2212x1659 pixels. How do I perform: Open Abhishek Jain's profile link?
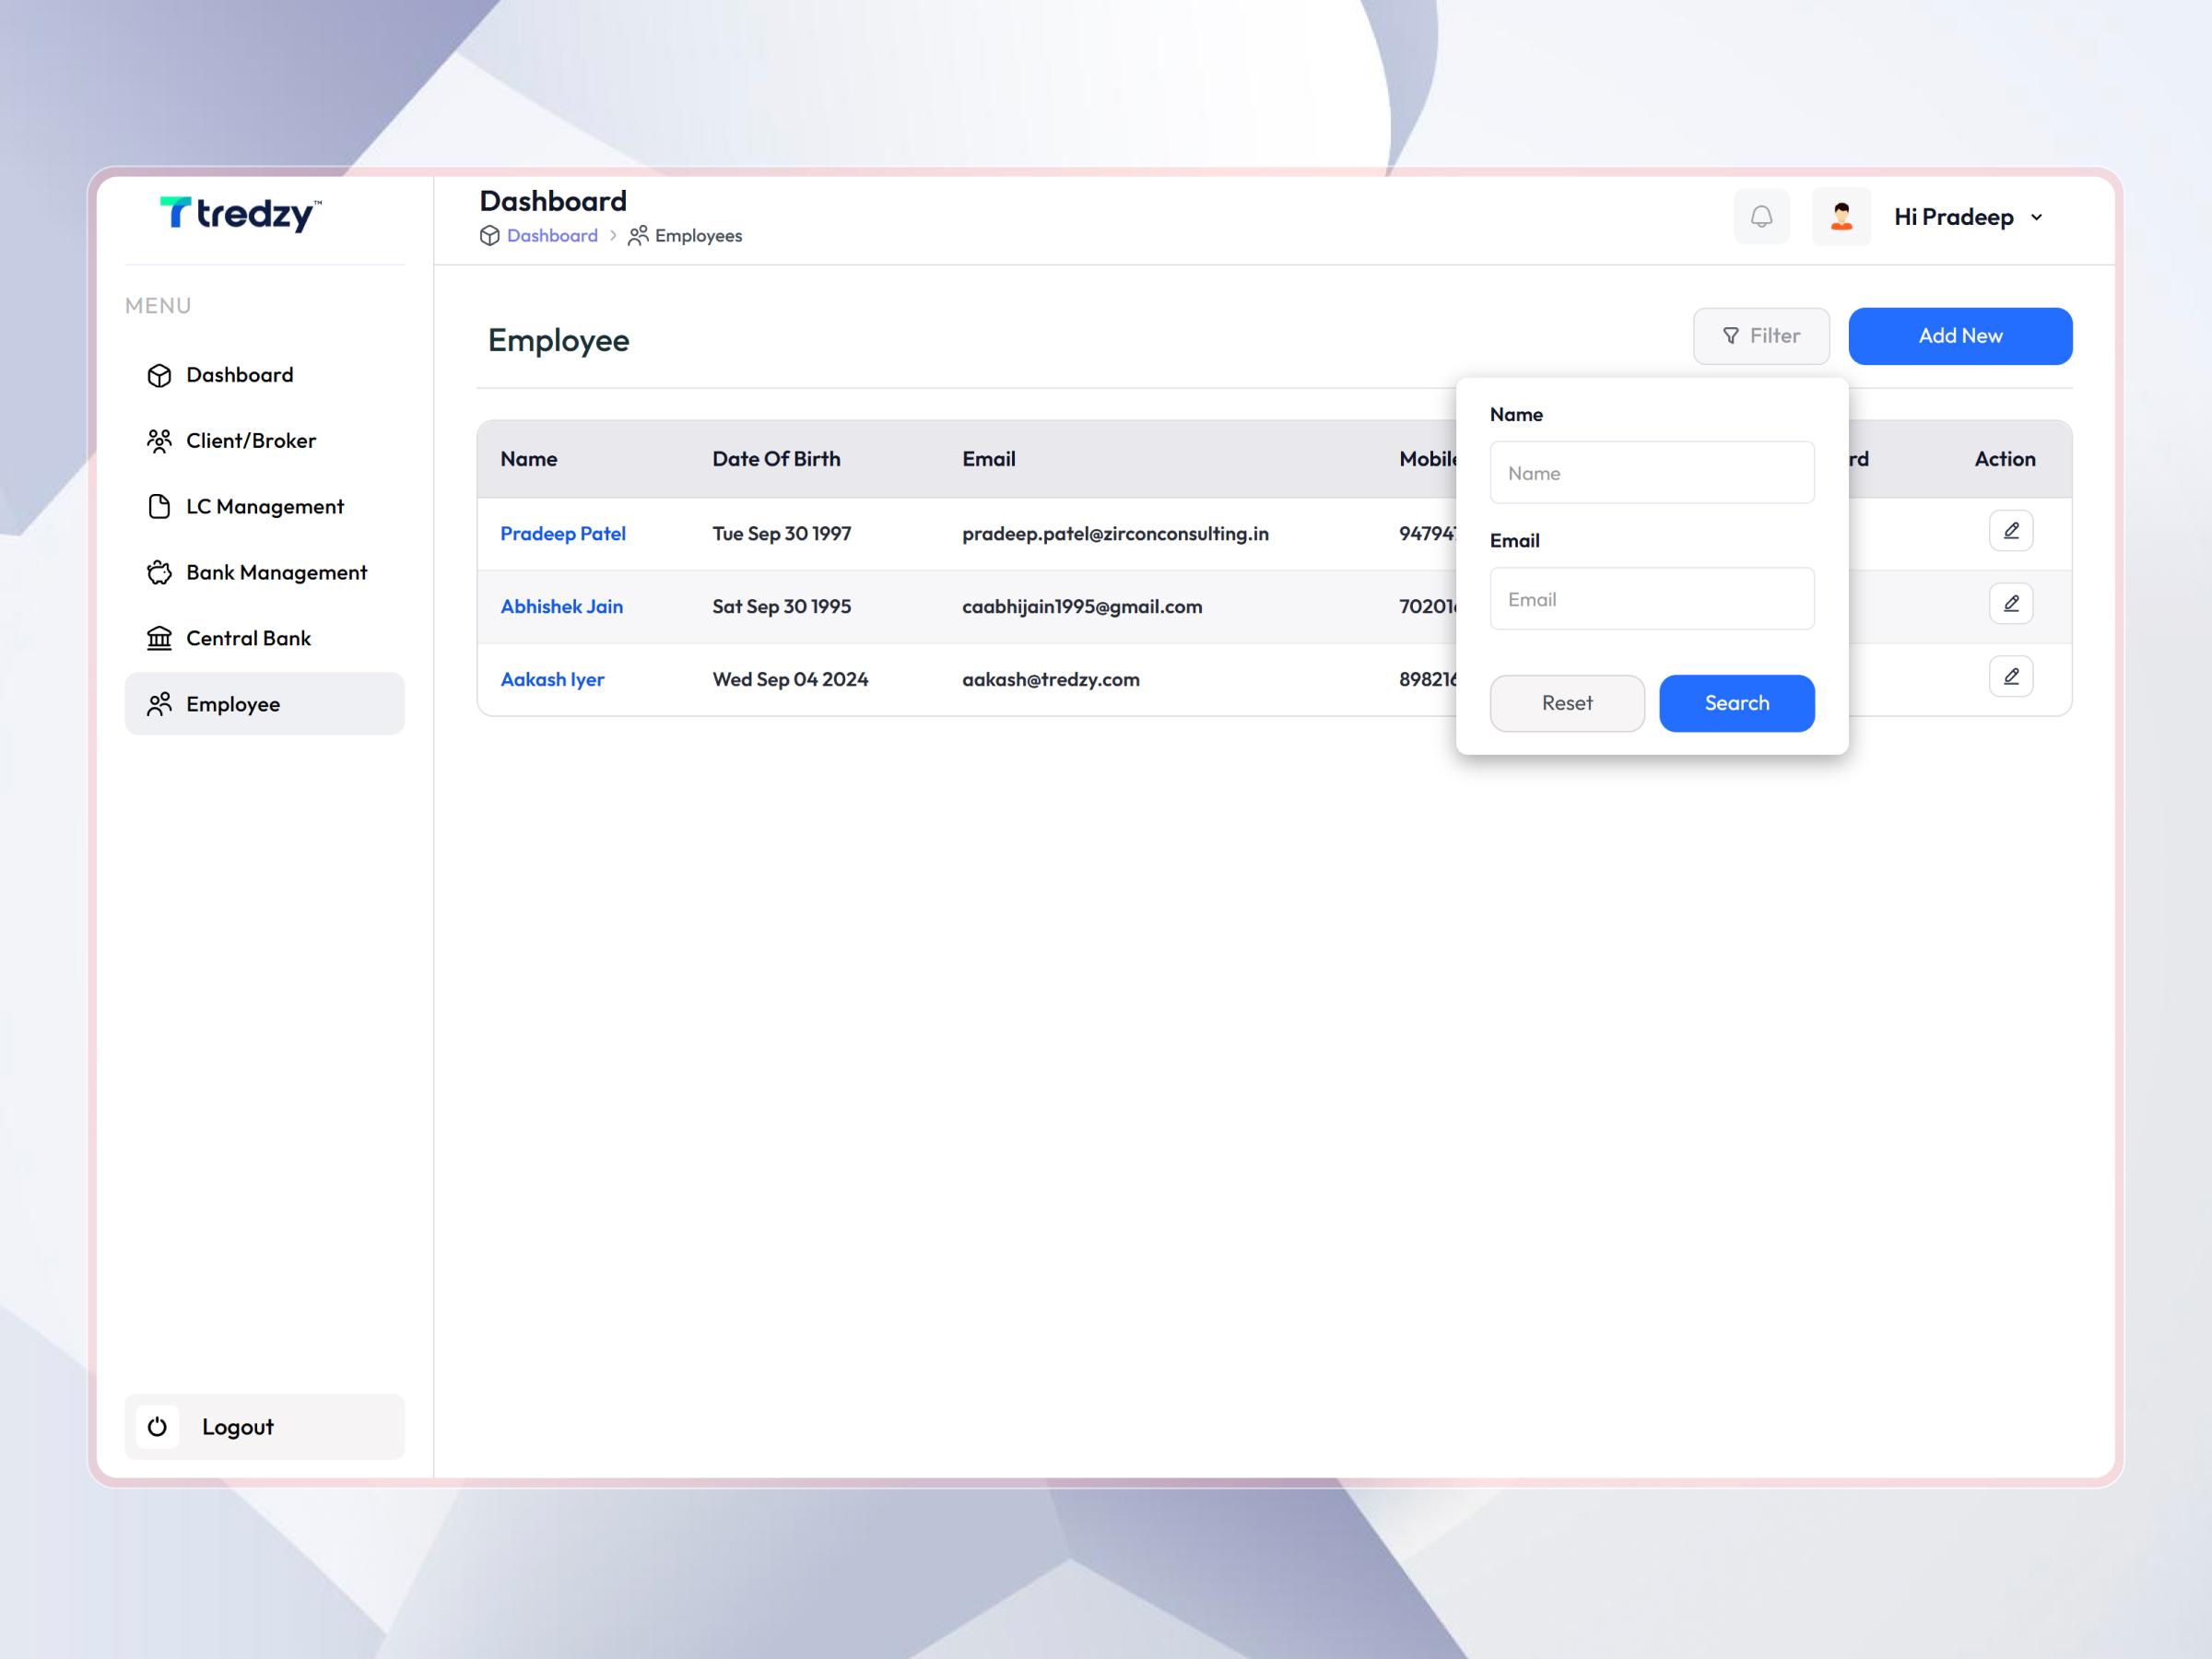(x=562, y=607)
